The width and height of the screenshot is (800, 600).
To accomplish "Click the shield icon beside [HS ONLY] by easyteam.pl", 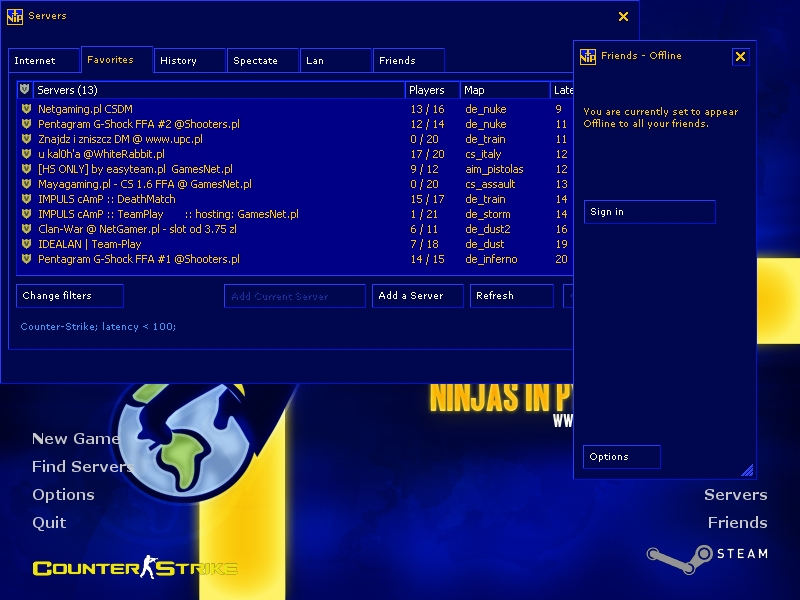I will click(x=27, y=169).
